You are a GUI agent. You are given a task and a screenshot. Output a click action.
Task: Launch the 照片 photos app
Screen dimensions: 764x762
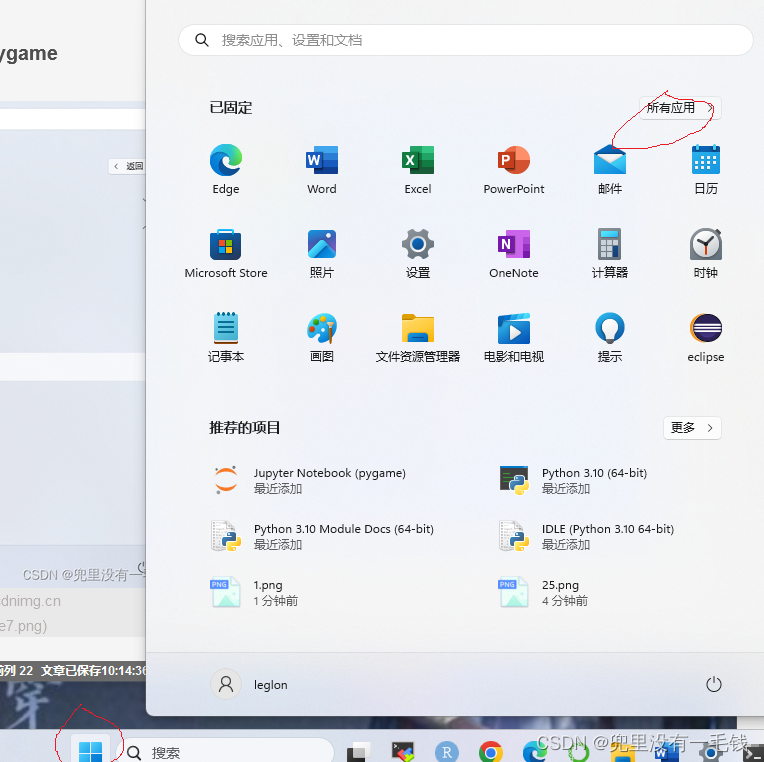322,253
